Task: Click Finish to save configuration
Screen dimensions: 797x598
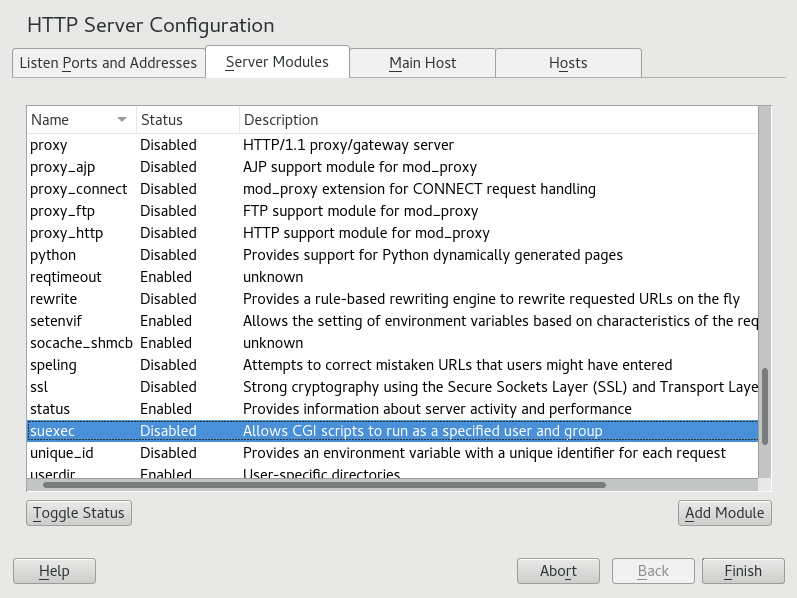Action: click(x=742, y=571)
